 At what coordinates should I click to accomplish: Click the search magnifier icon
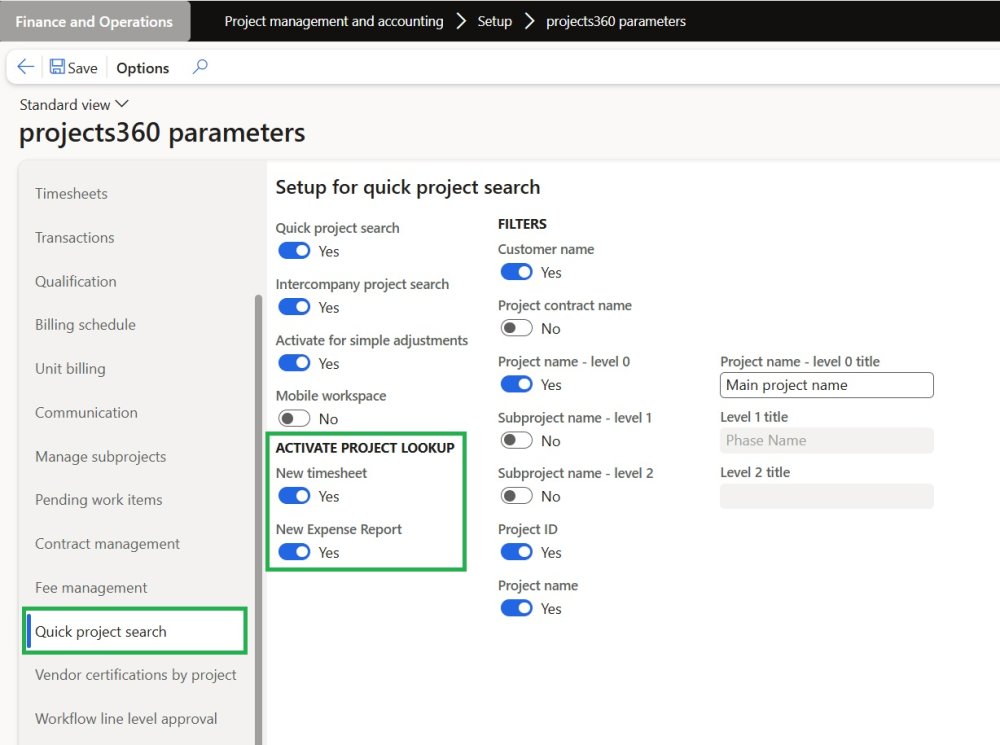pos(200,67)
